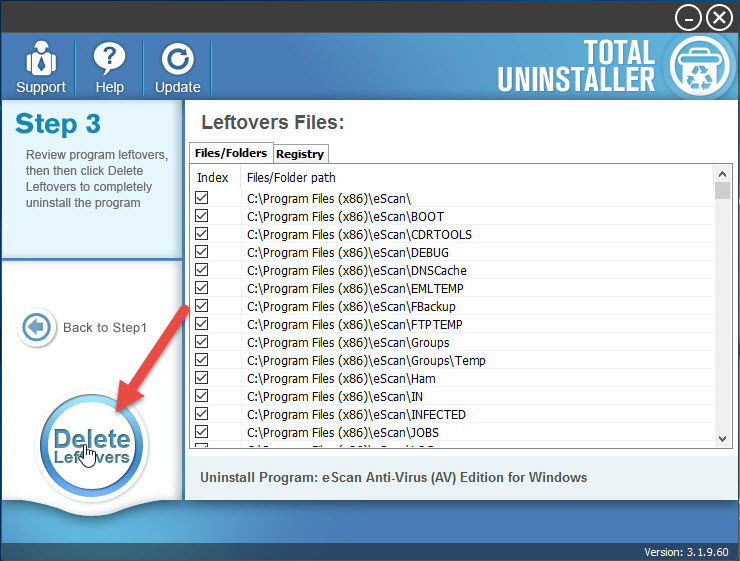740x561 pixels.
Task: Uncheck the eScan\Groups checkbox
Action: tap(202, 342)
